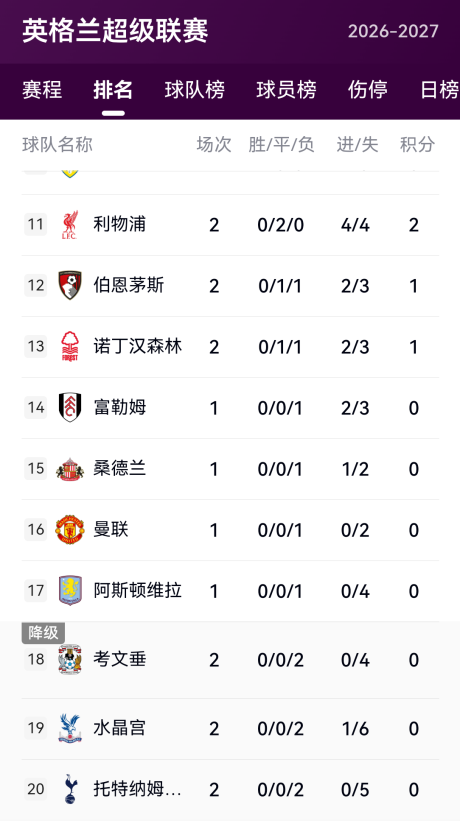Screen dimensions: 460x821
Task: Switch to the 赛程 tab
Action: (x=42, y=90)
